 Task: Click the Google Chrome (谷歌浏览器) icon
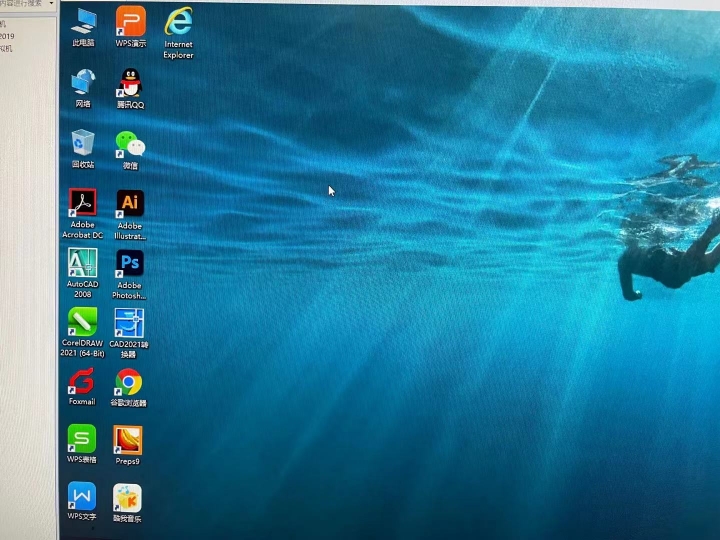(128, 382)
